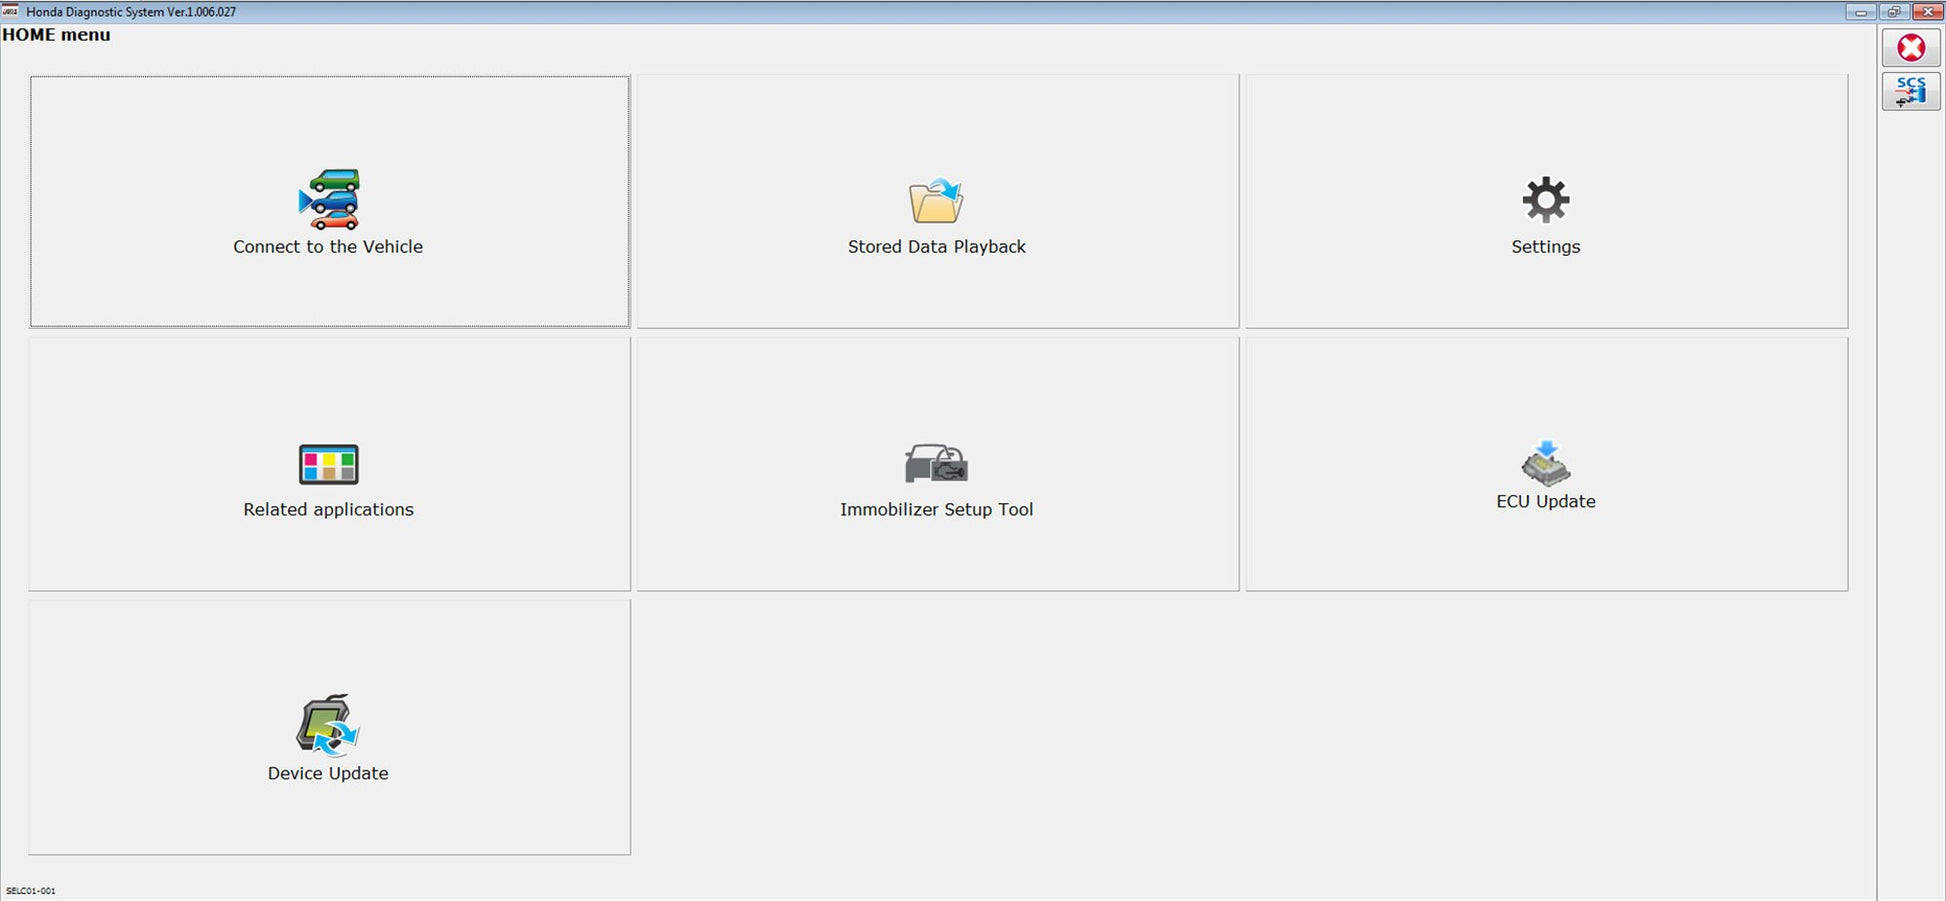Screen dimensions: 1946x901
Task: Close the window using title bar X
Action: tap(1926, 12)
